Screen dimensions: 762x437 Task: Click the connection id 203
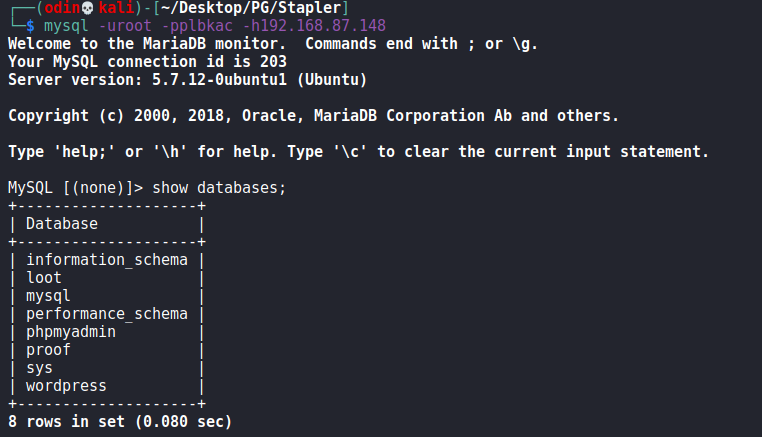pos(273,62)
